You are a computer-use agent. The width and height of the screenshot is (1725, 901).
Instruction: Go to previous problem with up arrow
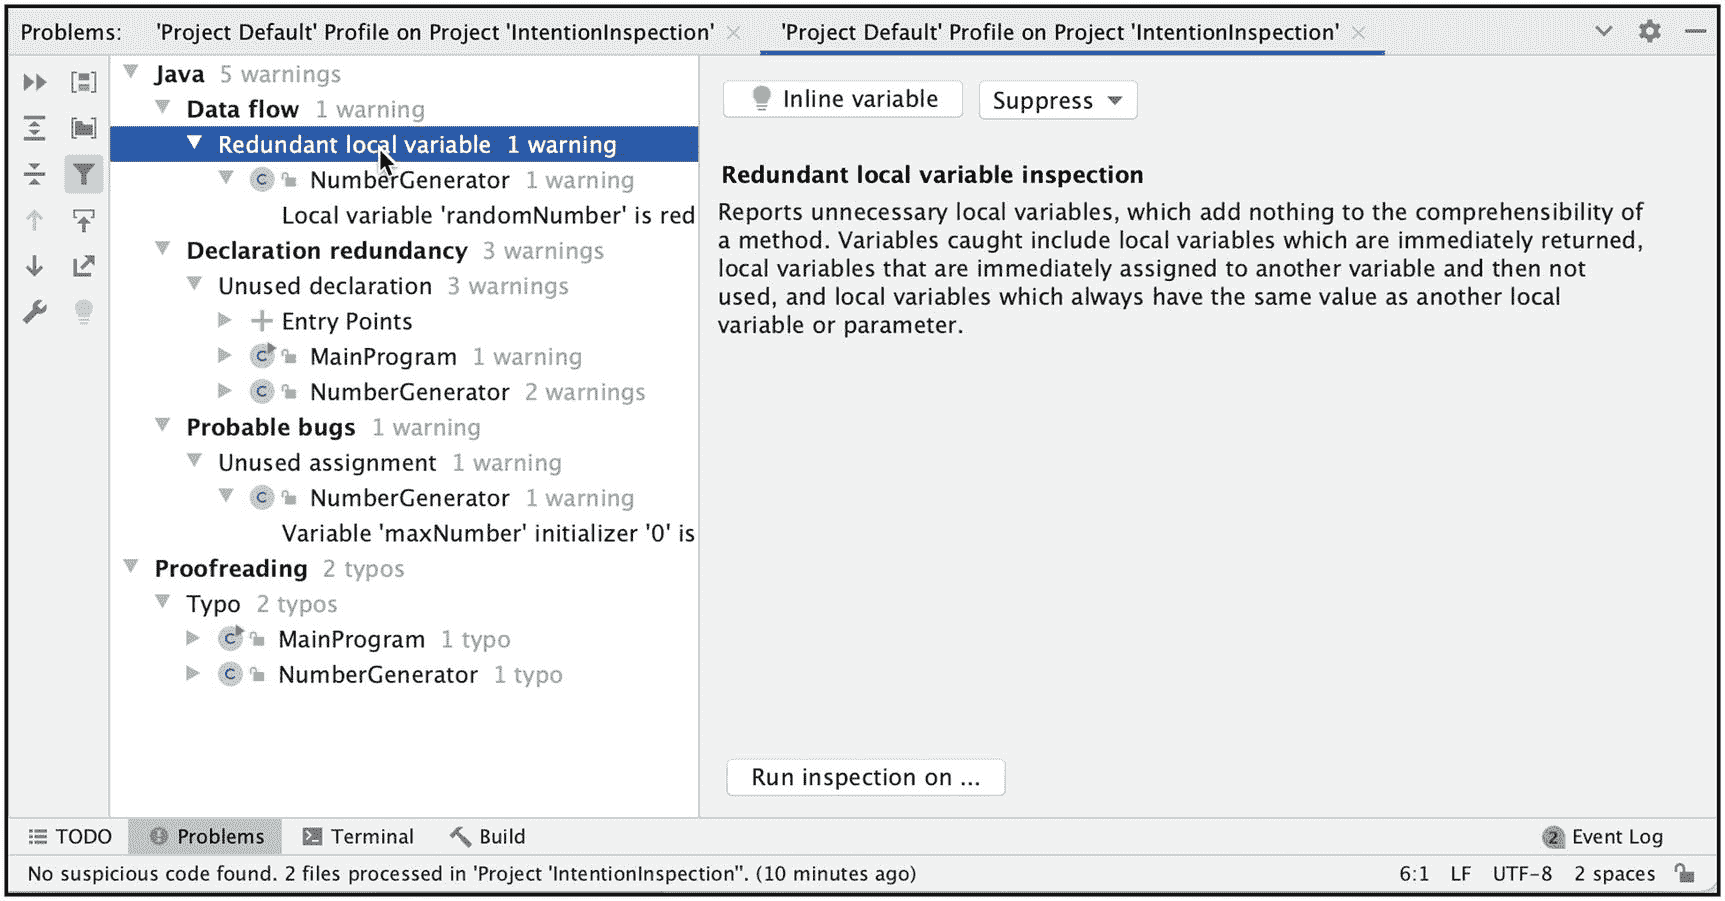tap(35, 220)
